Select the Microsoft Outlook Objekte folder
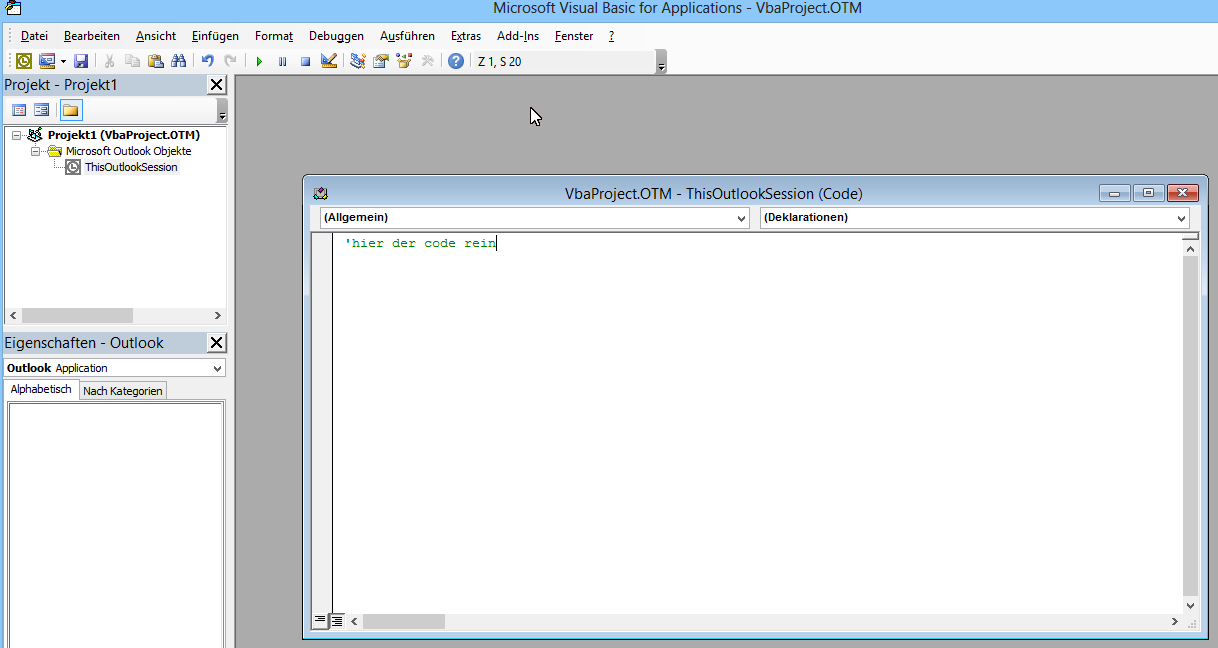Image resolution: width=1218 pixels, height=648 pixels. tap(128, 151)
